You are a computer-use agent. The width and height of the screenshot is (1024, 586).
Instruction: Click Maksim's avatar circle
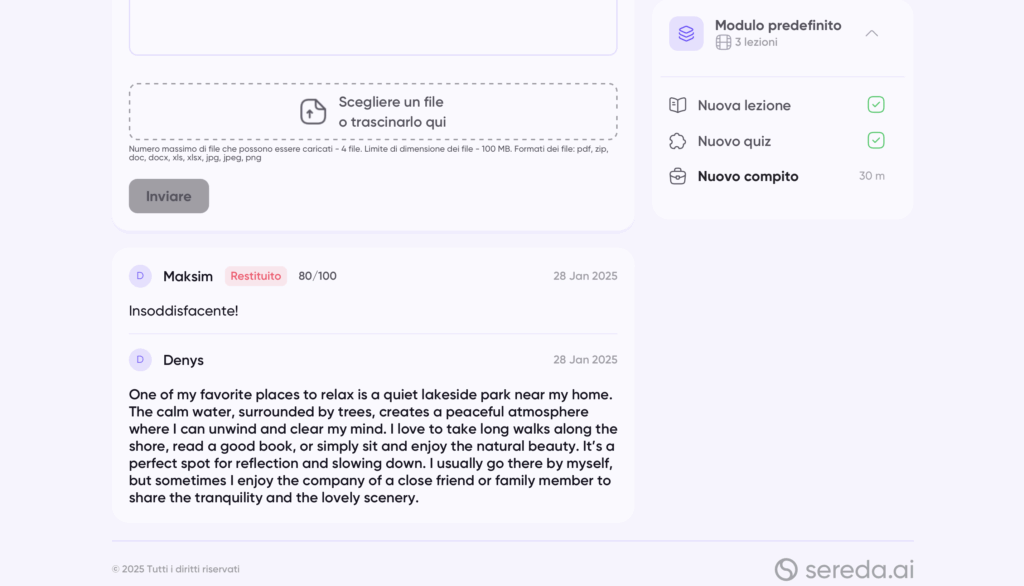[x=140, y=276]
